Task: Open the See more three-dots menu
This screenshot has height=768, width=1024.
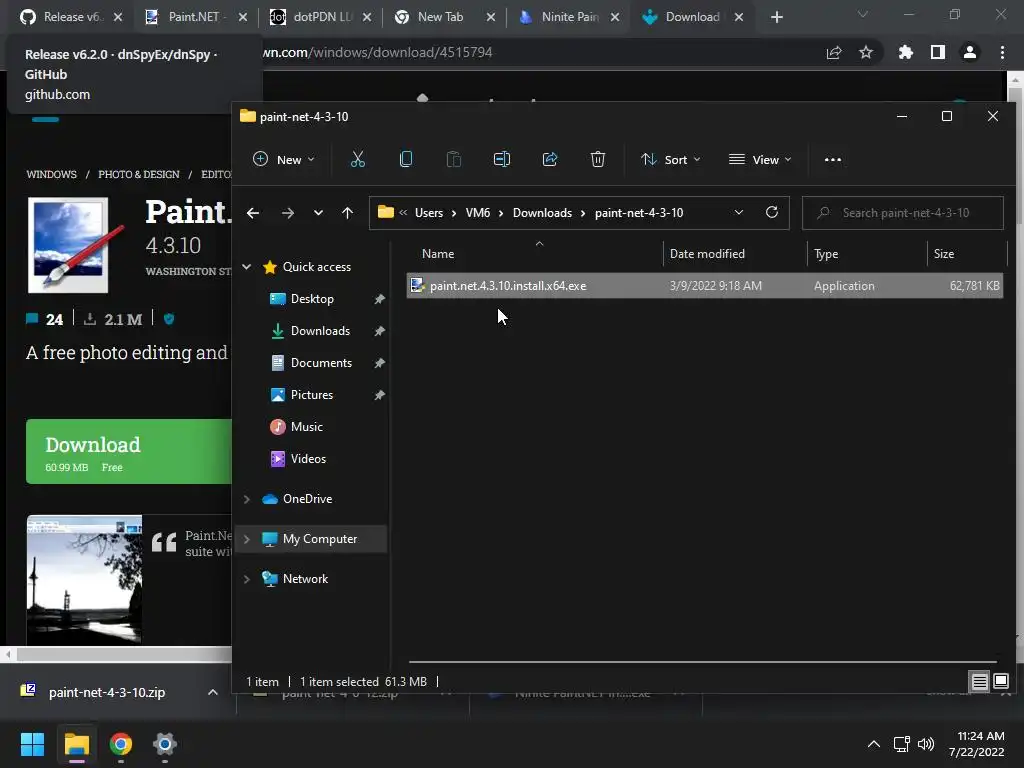Action: (x=833, y=159)
